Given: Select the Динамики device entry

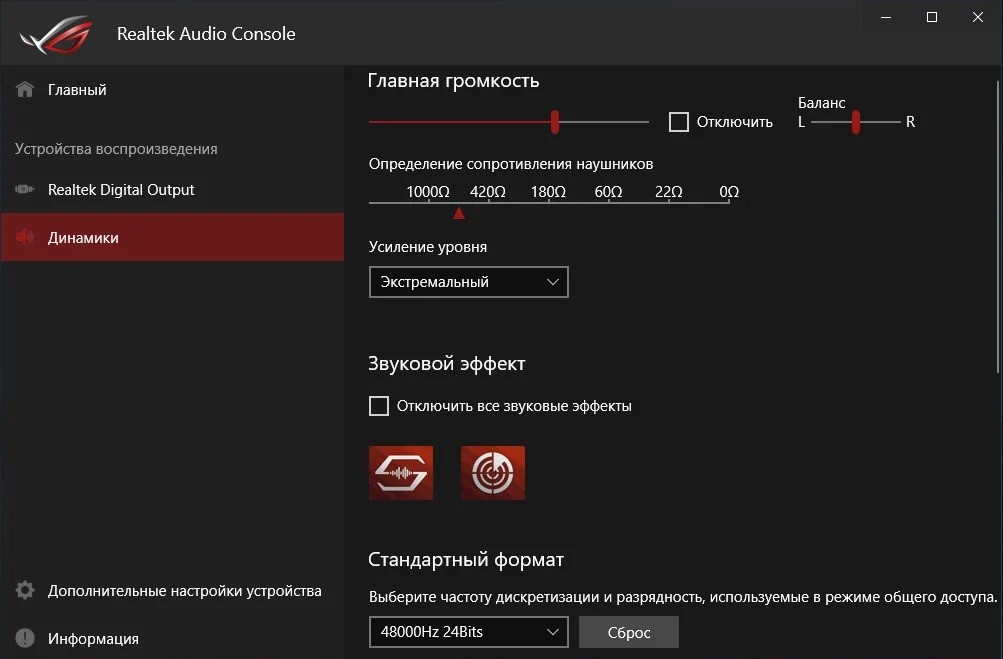Looking at the screenshot, I should click(172, 237).
